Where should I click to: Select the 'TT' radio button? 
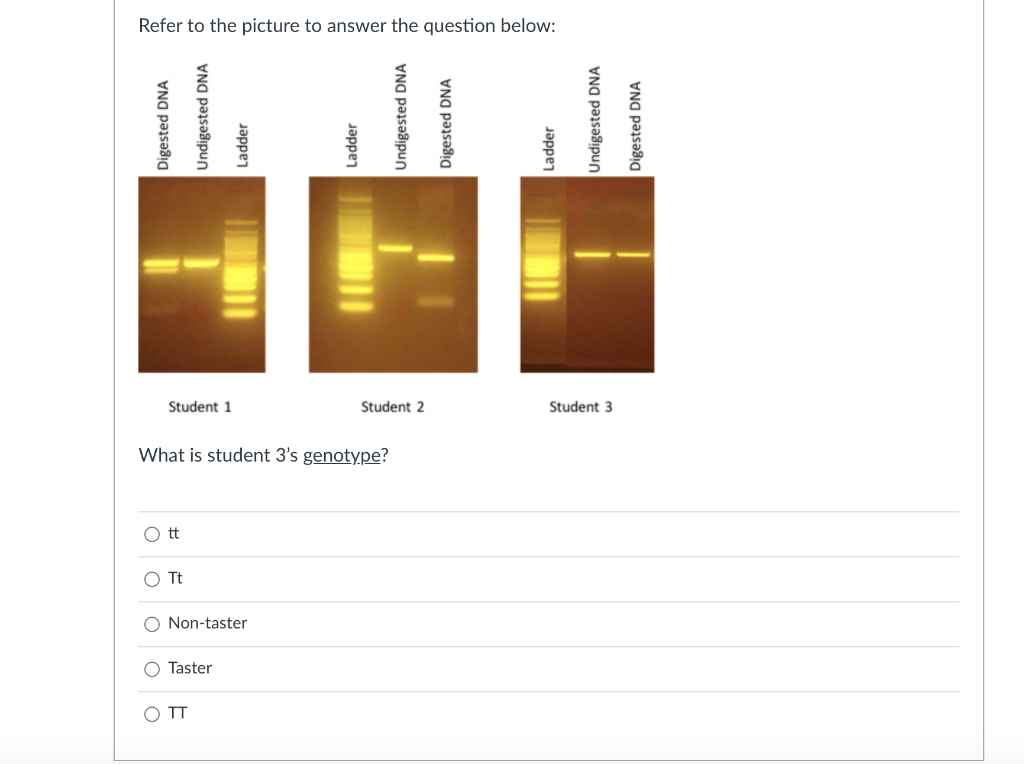point(152,714)
